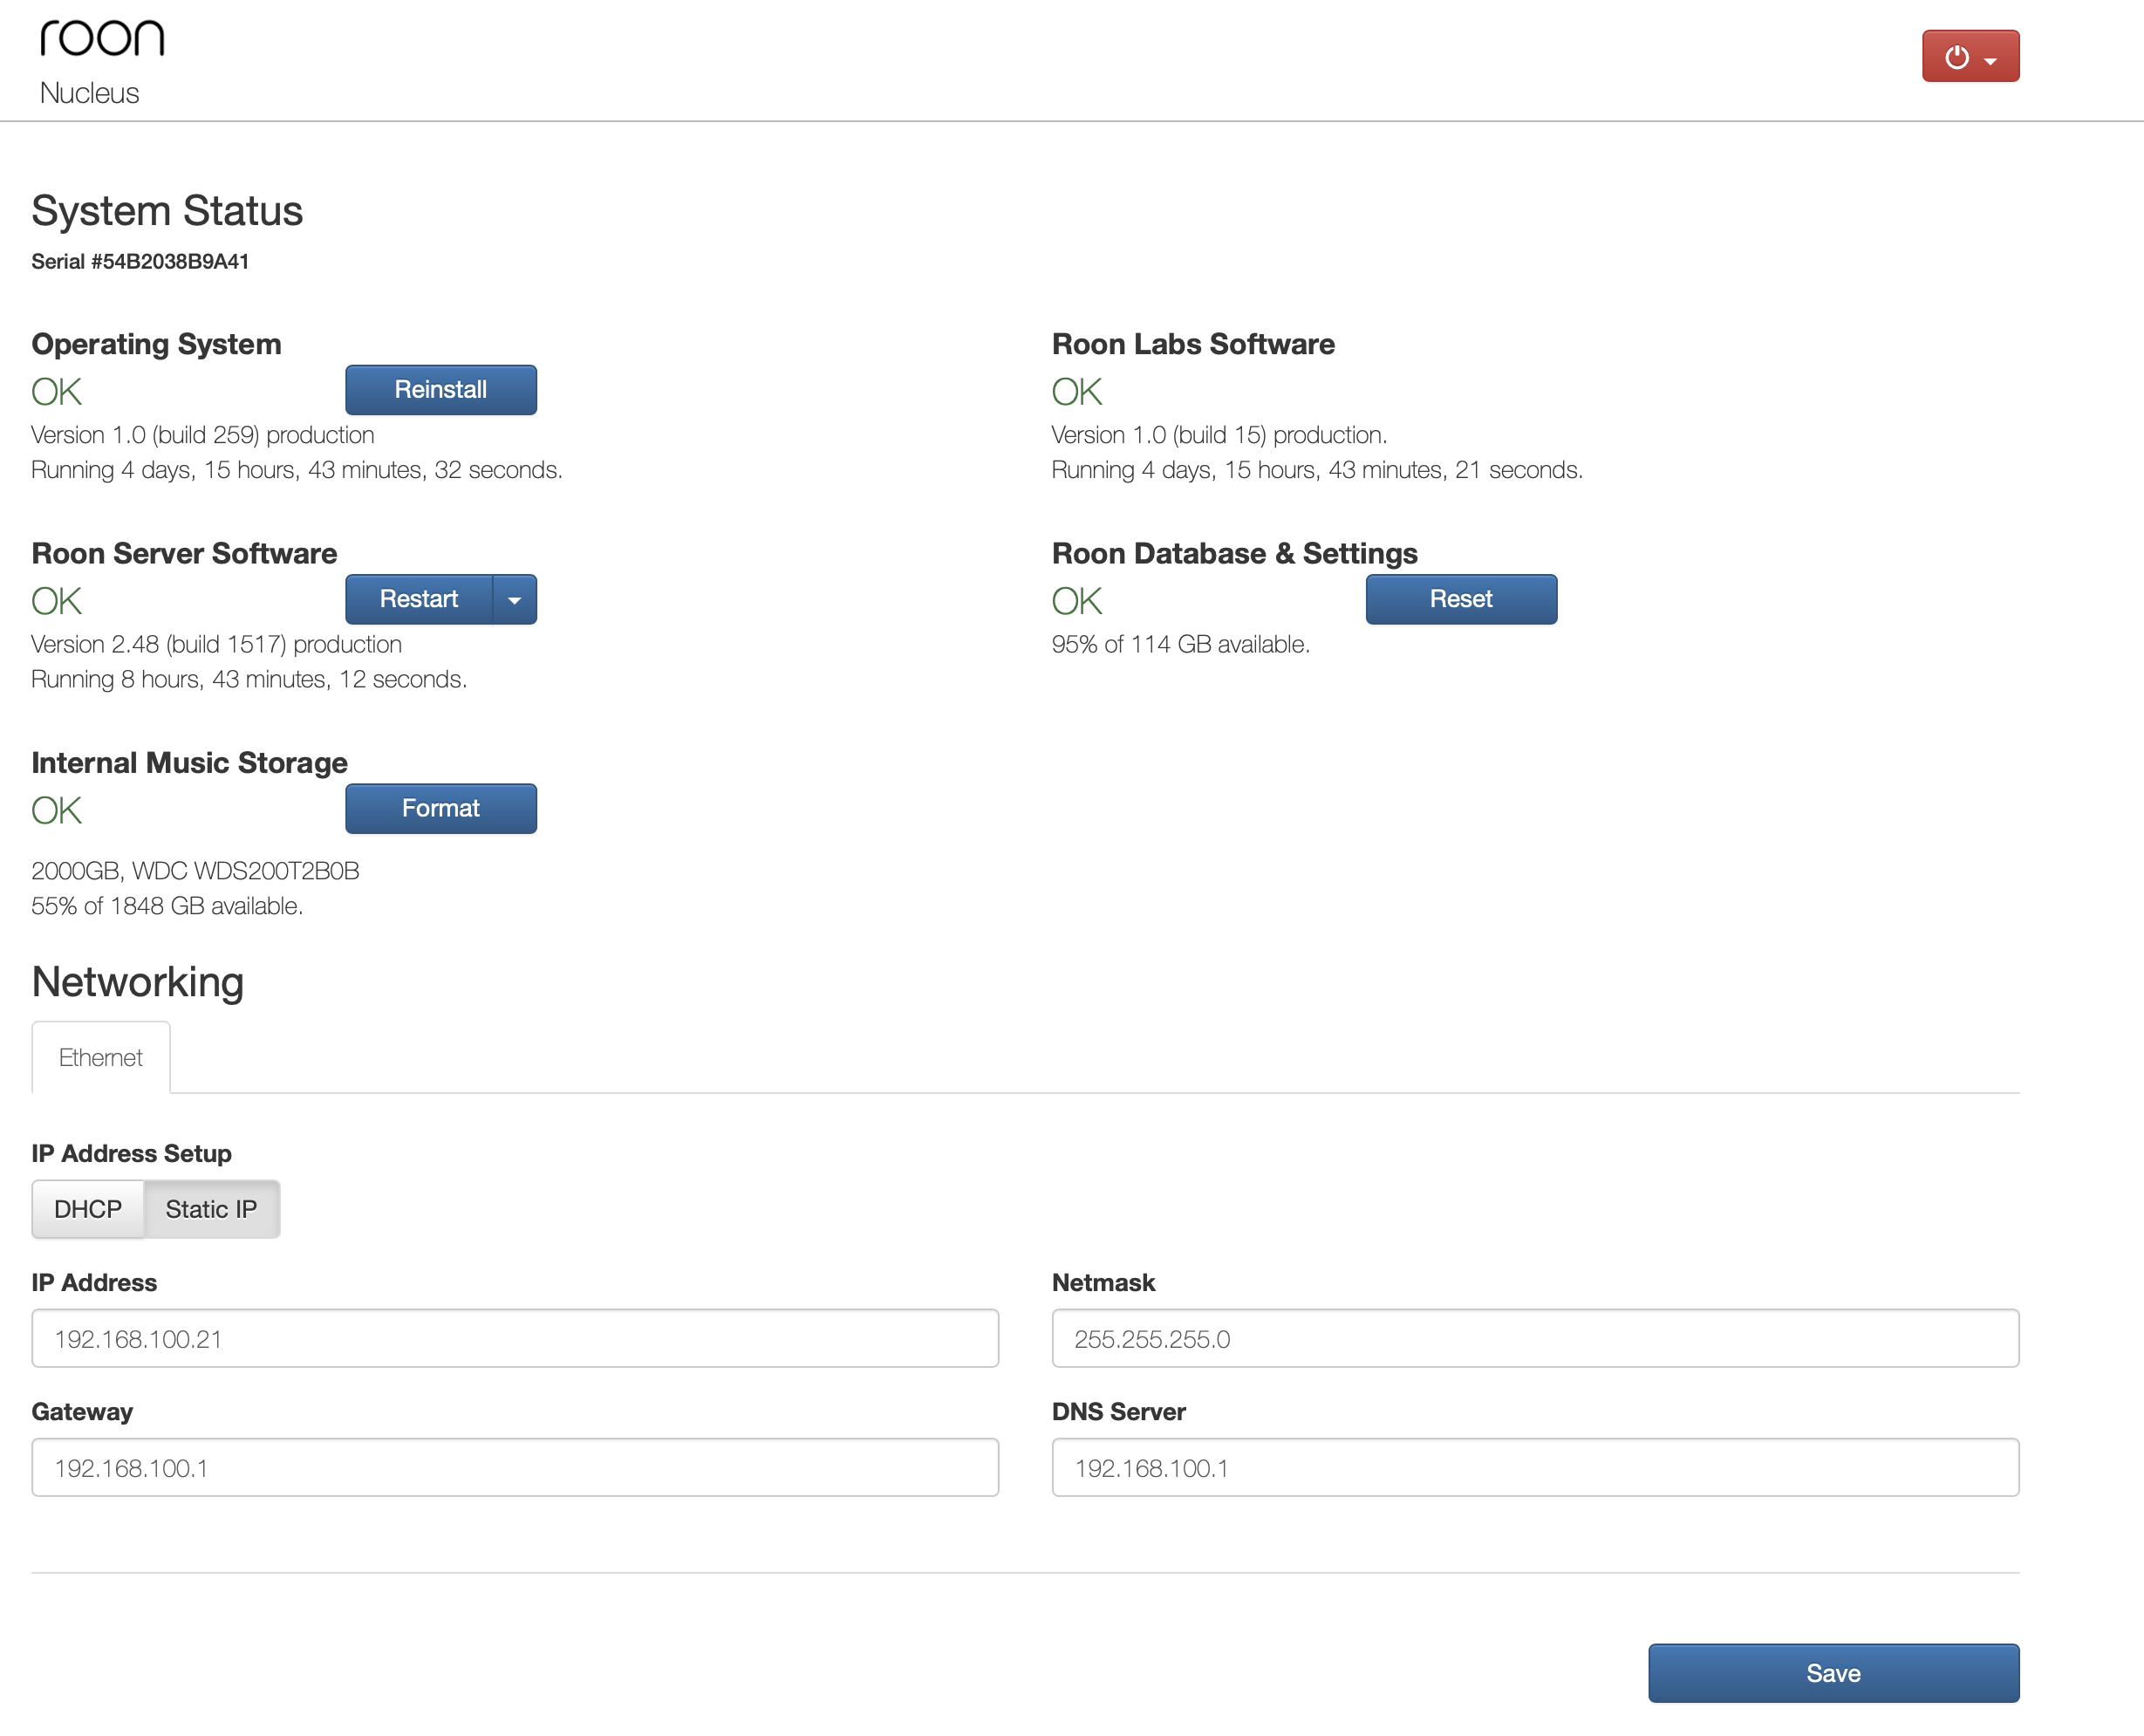The height and width of the screenshot is (1736, 2144).
Task: Click the text 'Running 8 hours, 43 minutes, 12 seconds.'
Action: coord(249,679)
